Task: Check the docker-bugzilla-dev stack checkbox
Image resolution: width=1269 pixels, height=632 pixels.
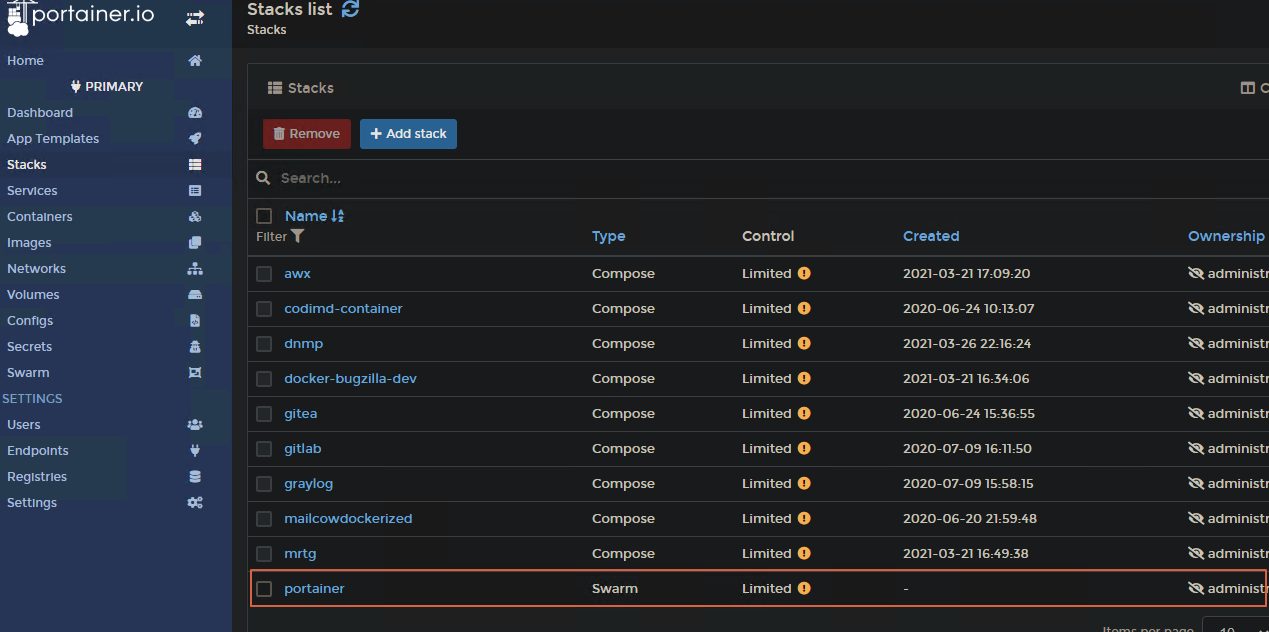Action: click(264, 379)
